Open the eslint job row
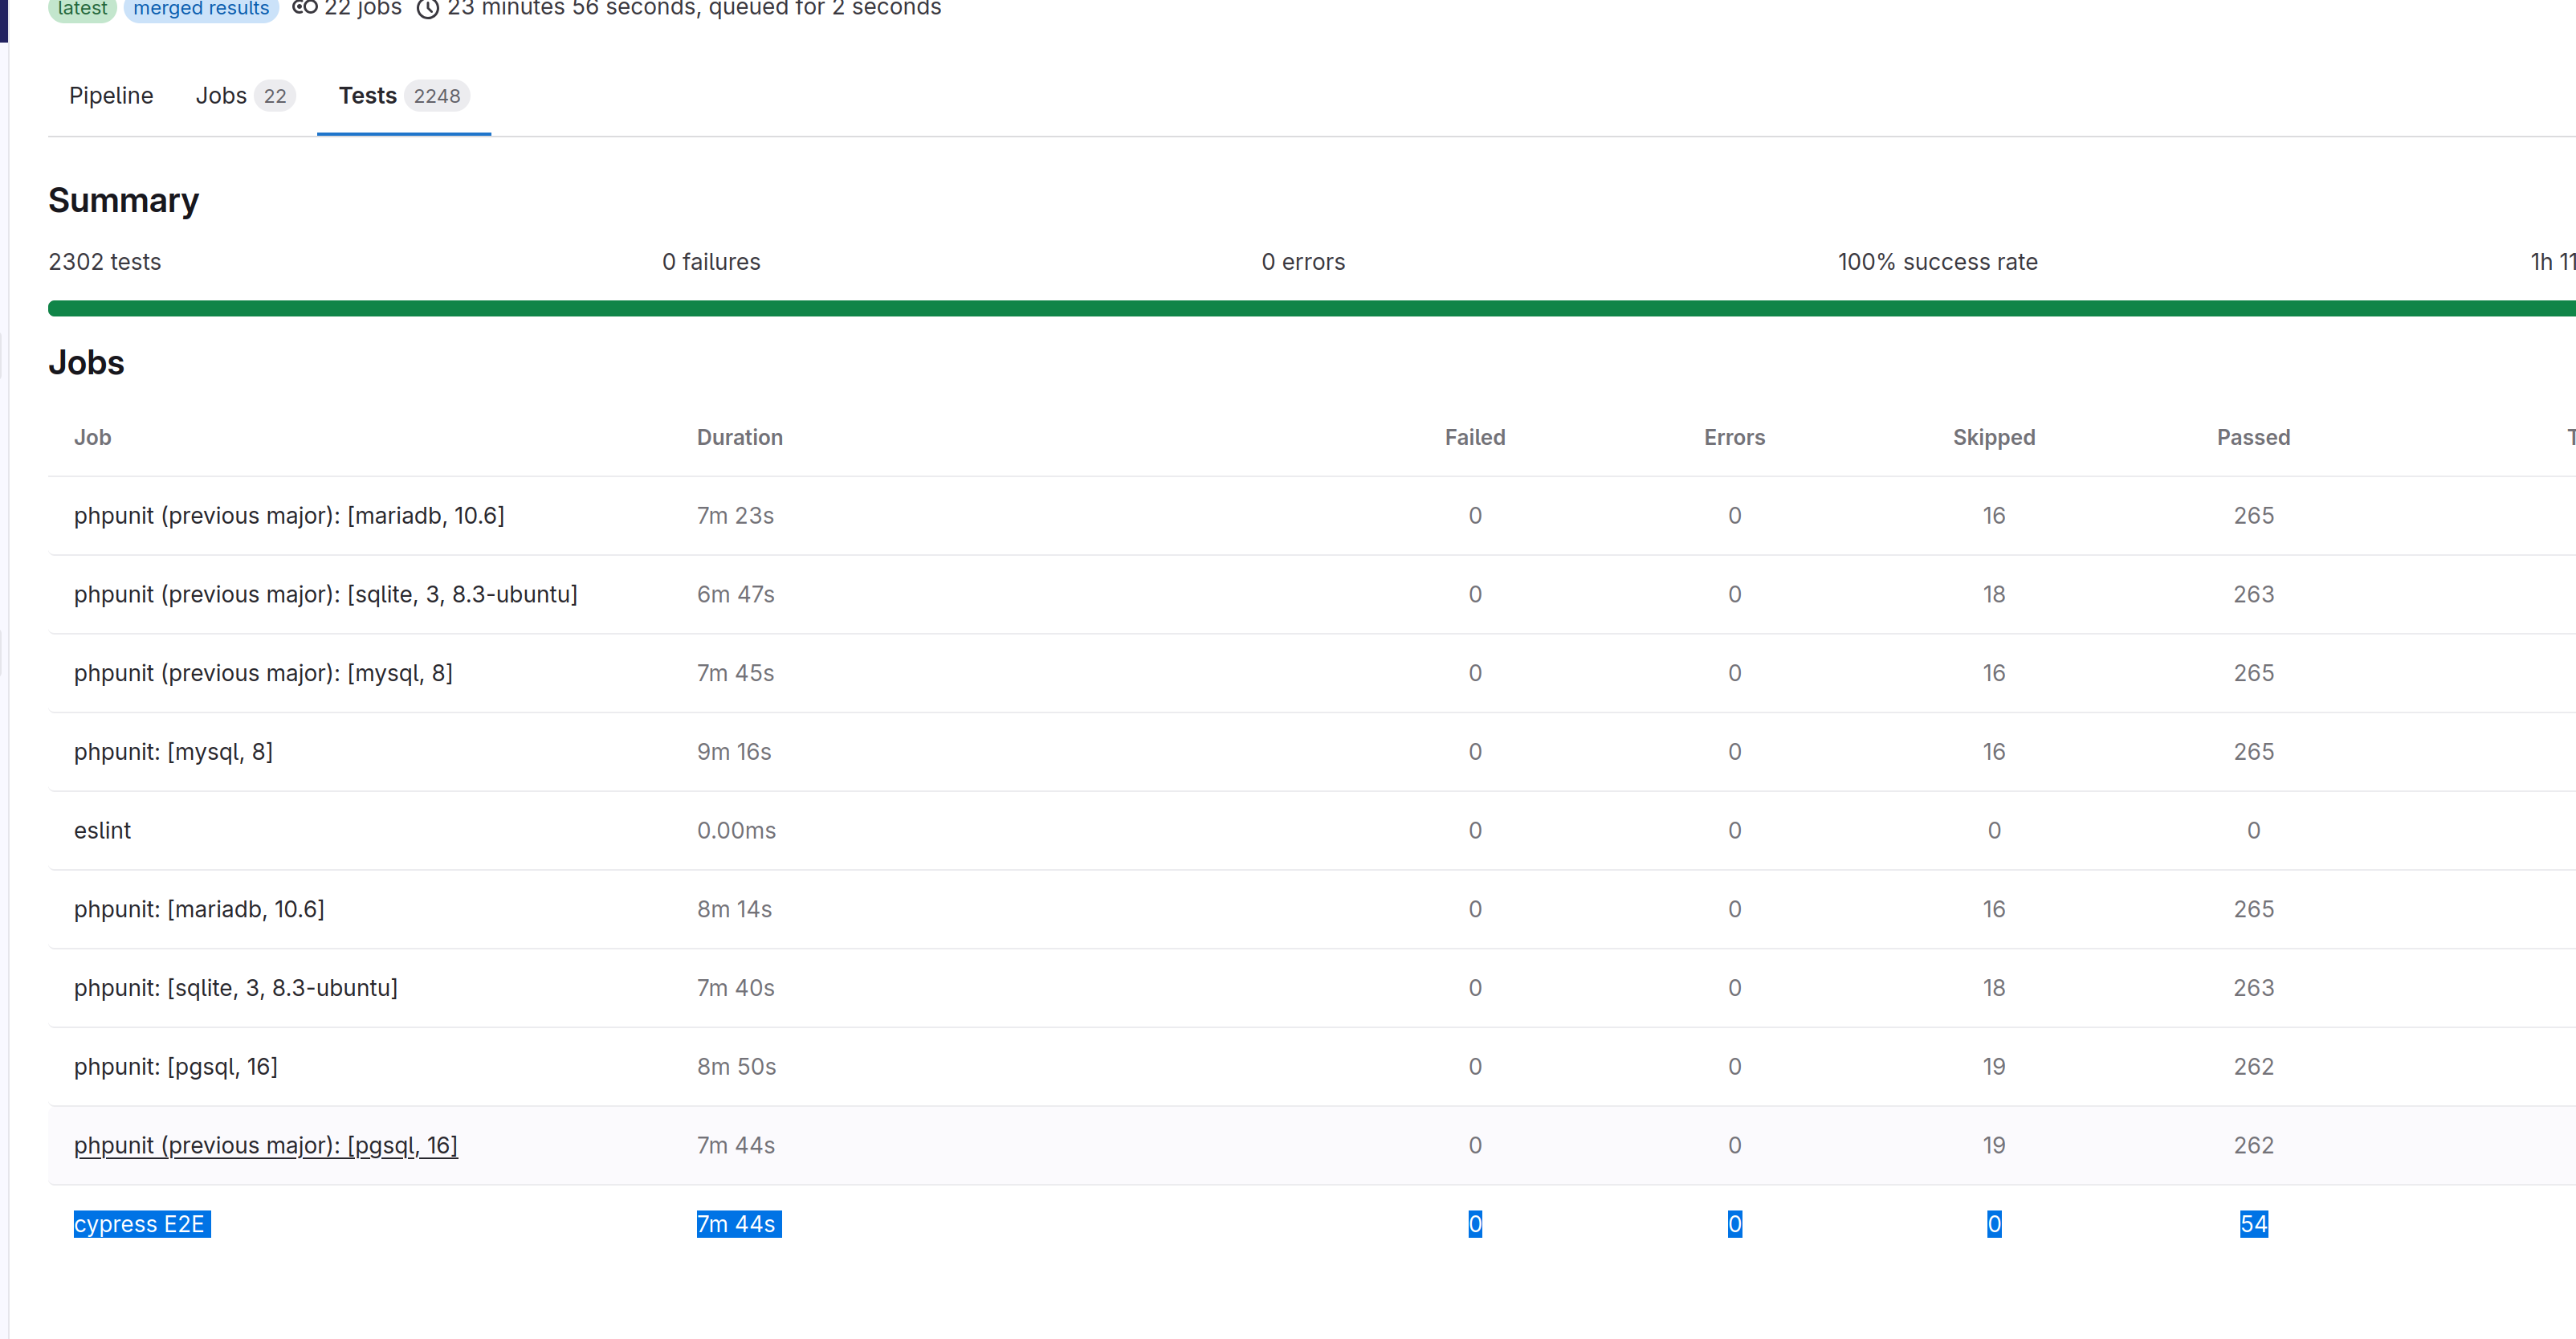Image resolution: width=2576 pixels, height=1339 pixels. (102, 831)
